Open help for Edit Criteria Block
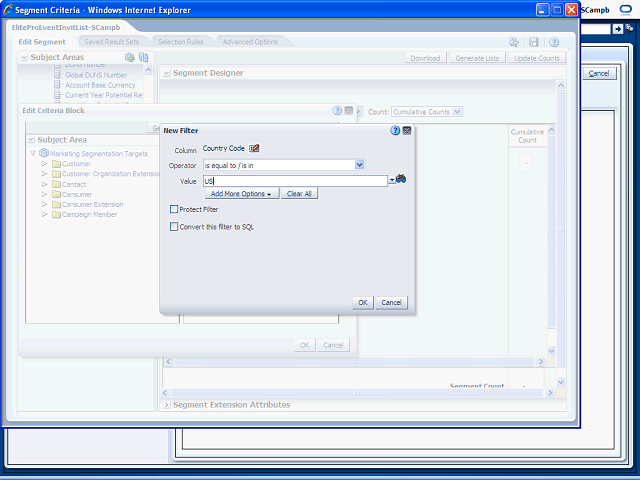 (x=337, y=110)
